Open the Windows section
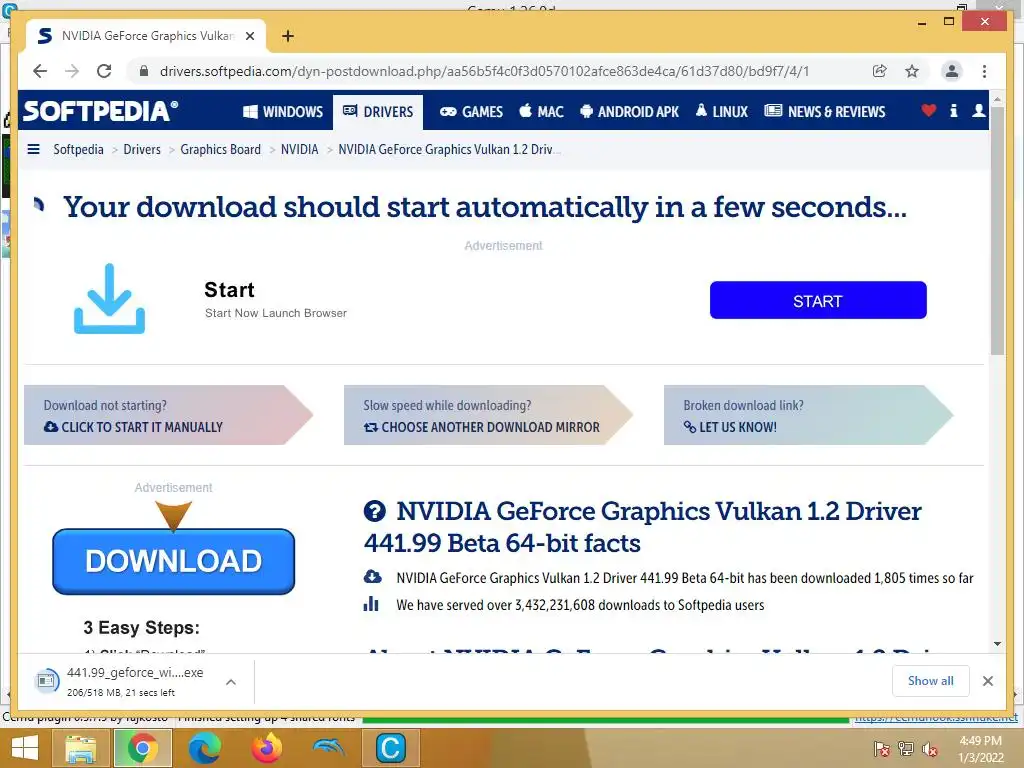Screen dimensions: 1024x768 coord(283,112)
